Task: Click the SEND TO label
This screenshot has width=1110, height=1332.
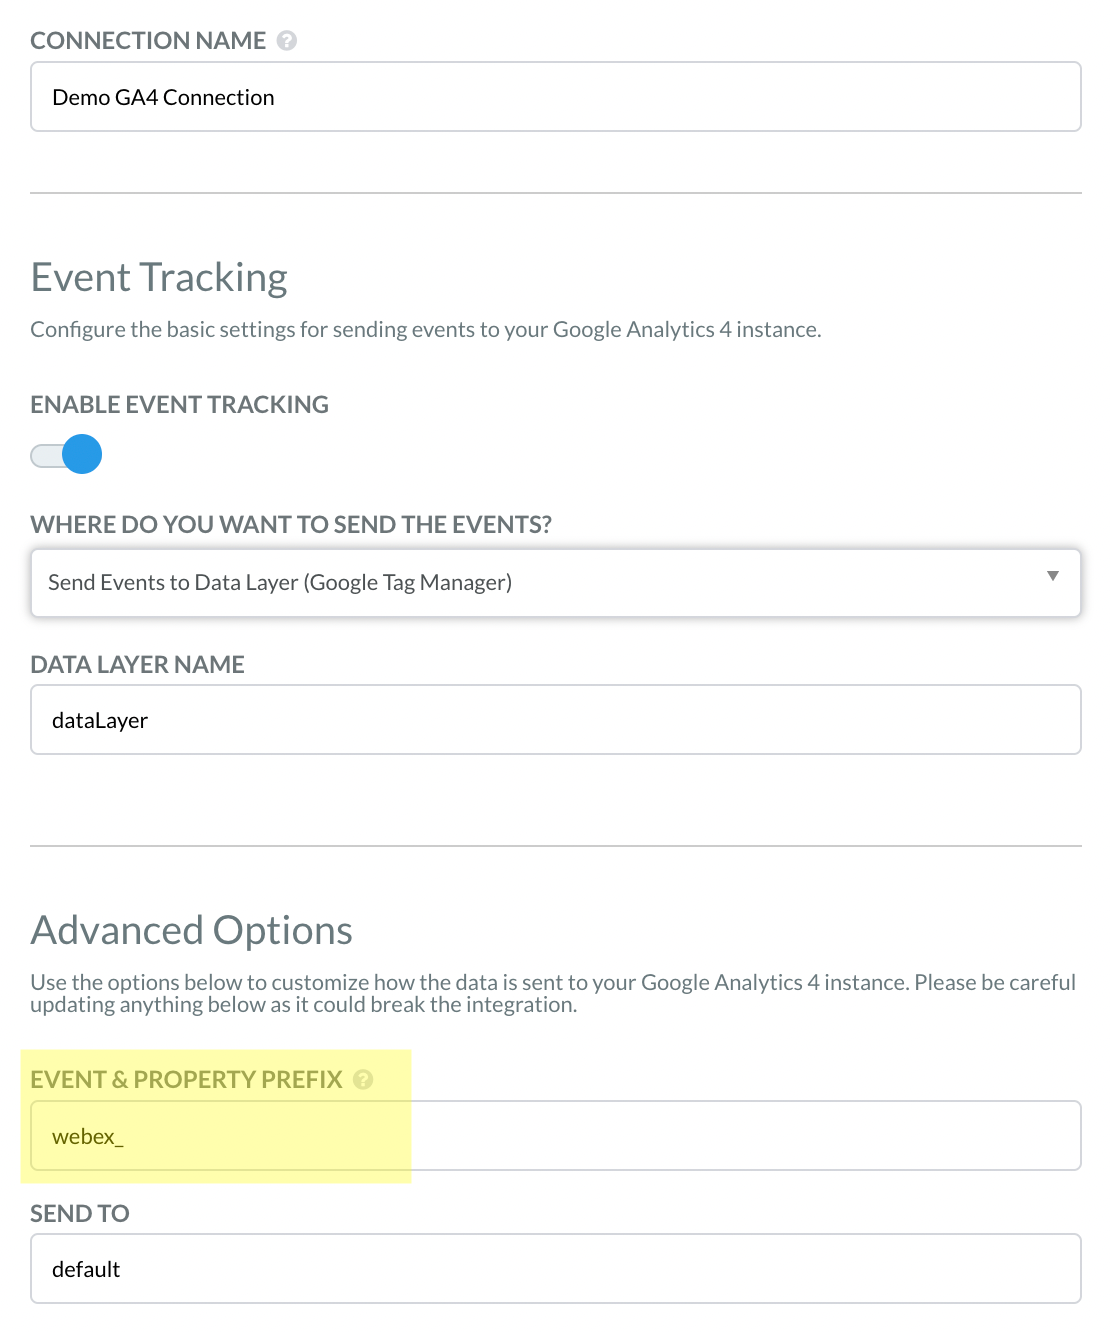Action: tap(80, 1214)
